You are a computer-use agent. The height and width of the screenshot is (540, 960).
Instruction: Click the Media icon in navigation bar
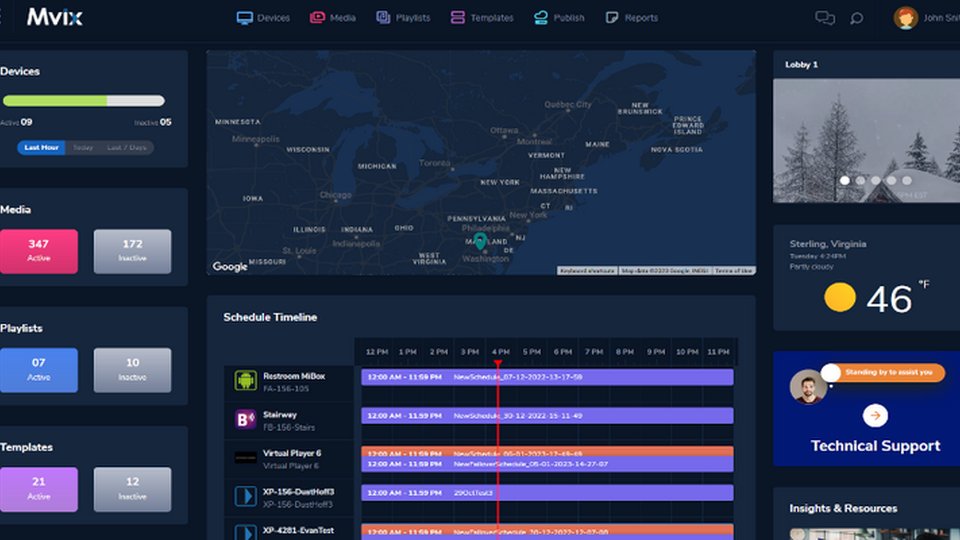(x=318, y=17)
